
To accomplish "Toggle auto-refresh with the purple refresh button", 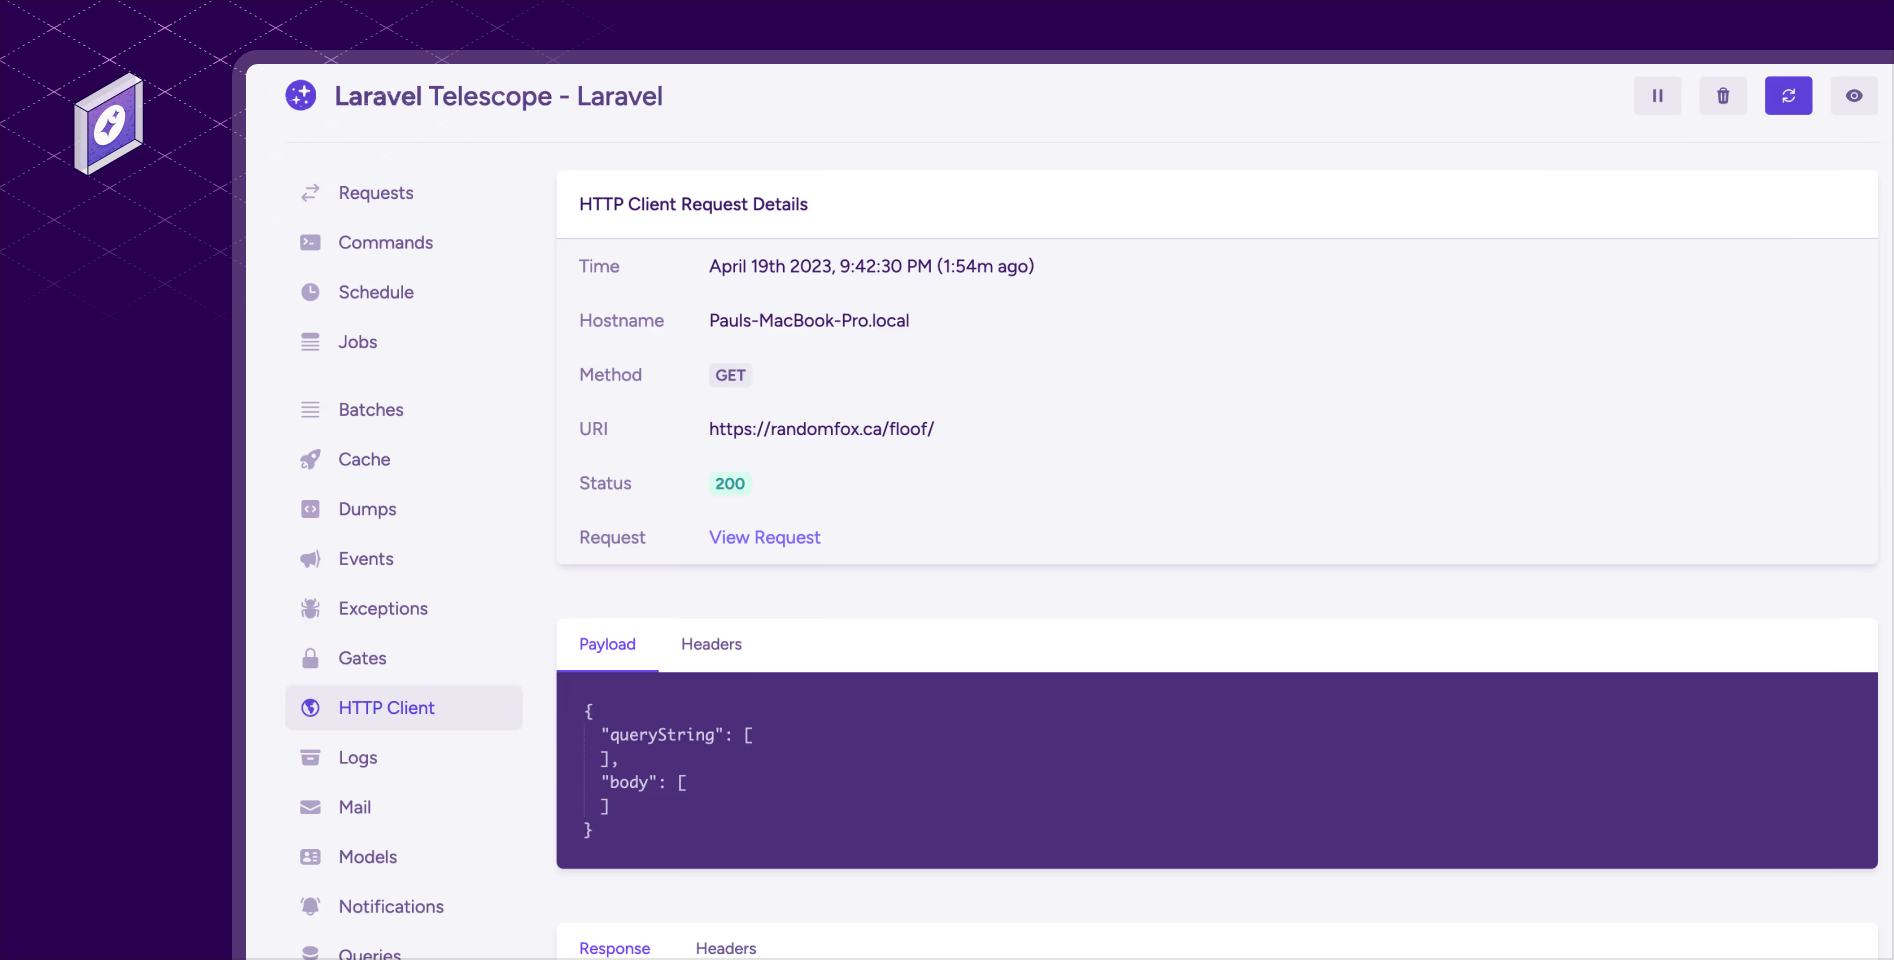I will (1788, 96).
